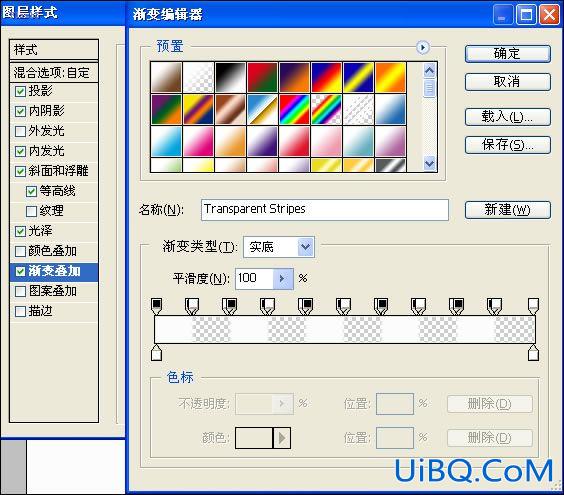Select the transparent rainbow gradient preset

(326, 109)
